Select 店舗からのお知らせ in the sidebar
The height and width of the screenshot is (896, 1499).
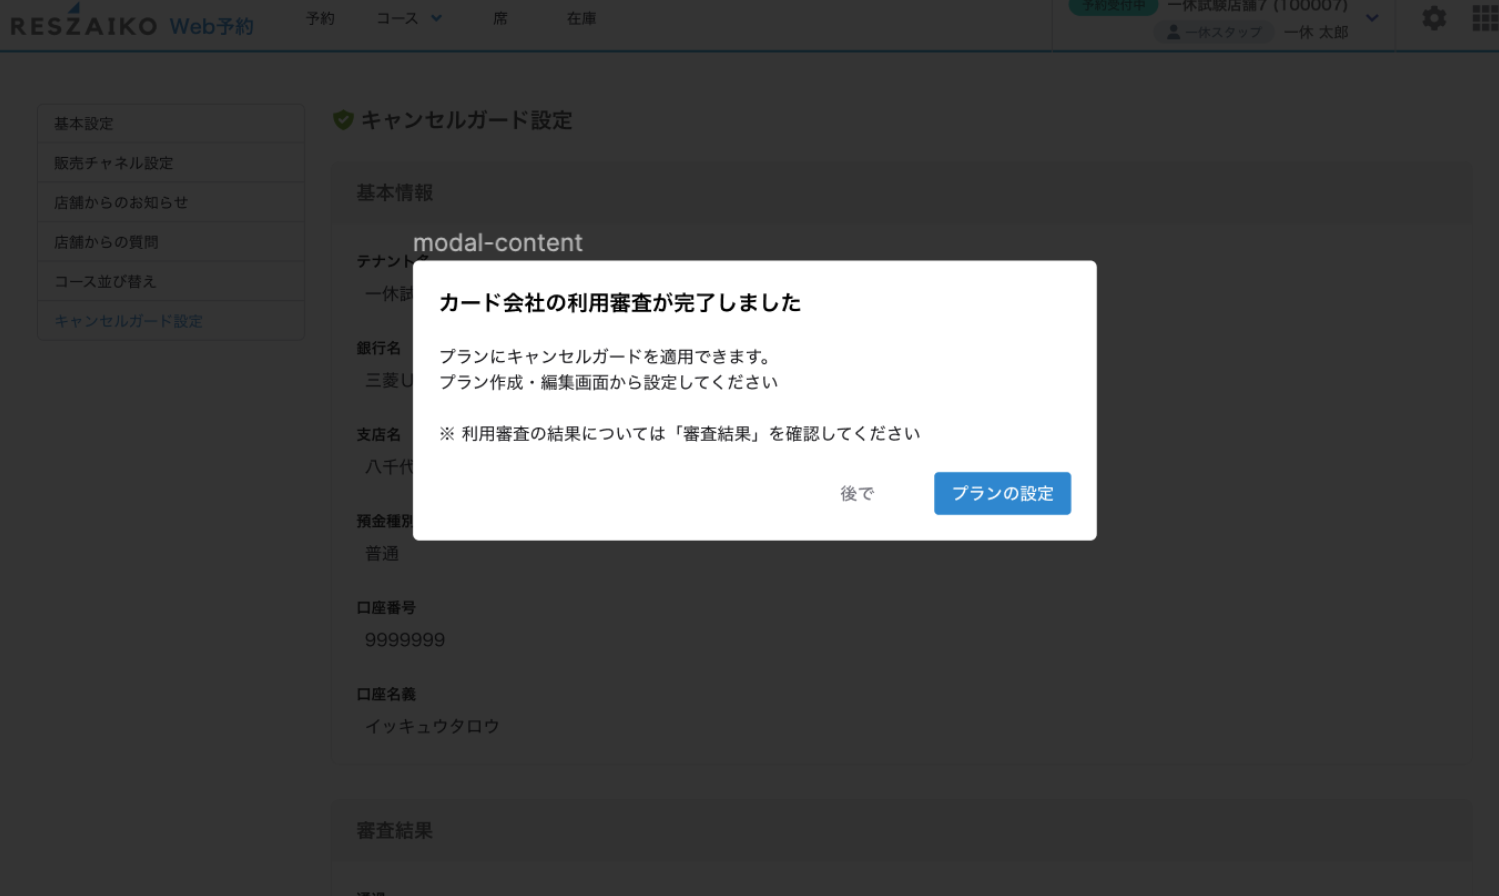click(171, 202)
